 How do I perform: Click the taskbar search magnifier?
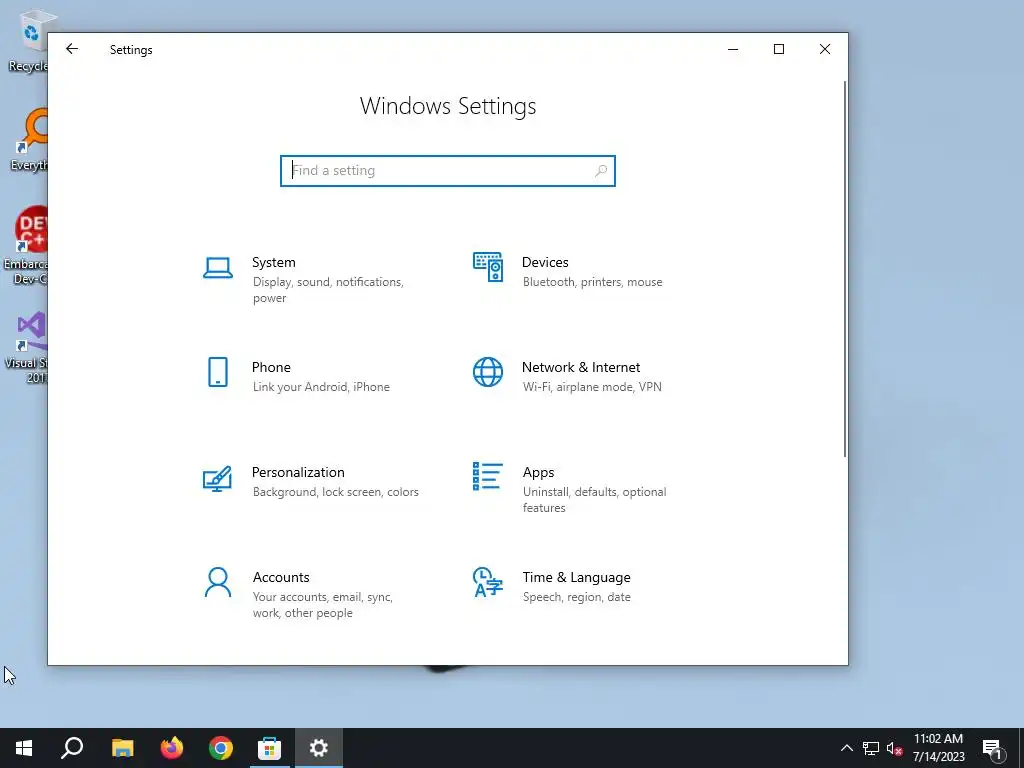tap(72, 748)
